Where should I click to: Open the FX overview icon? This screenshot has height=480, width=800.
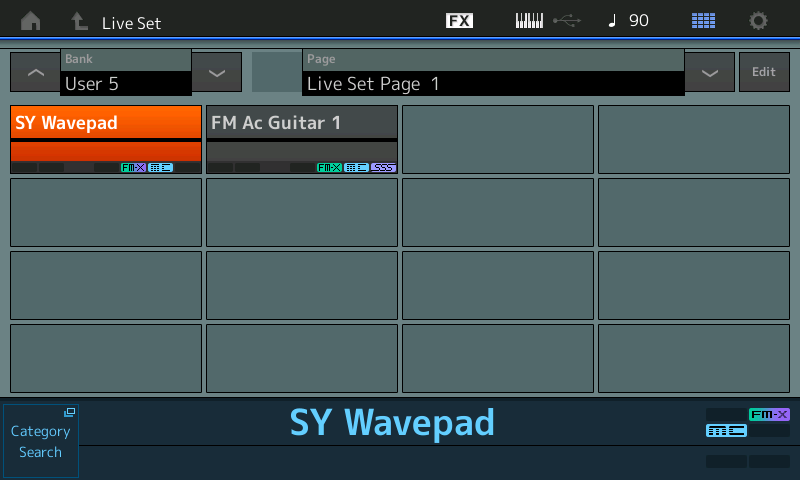click(x=459, y=21)
